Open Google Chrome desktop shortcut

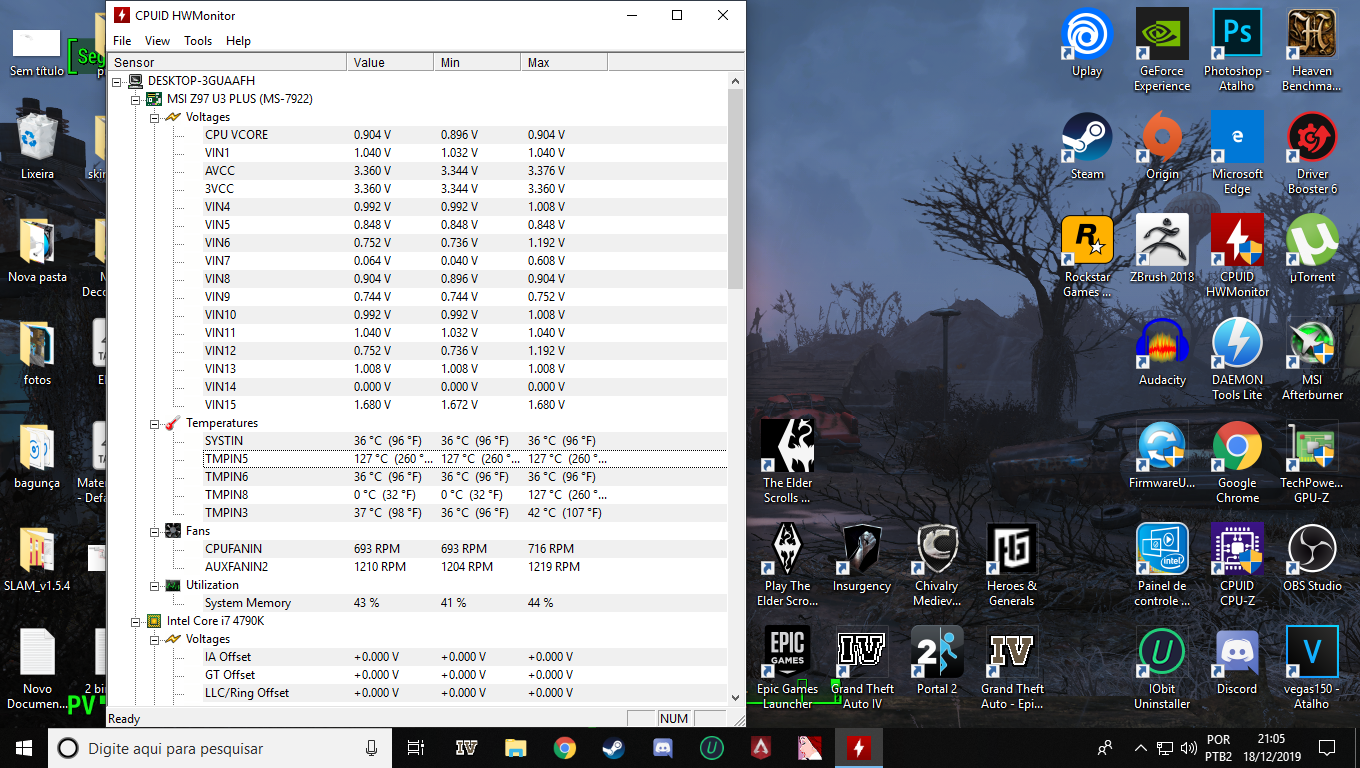pos(1237,462)
